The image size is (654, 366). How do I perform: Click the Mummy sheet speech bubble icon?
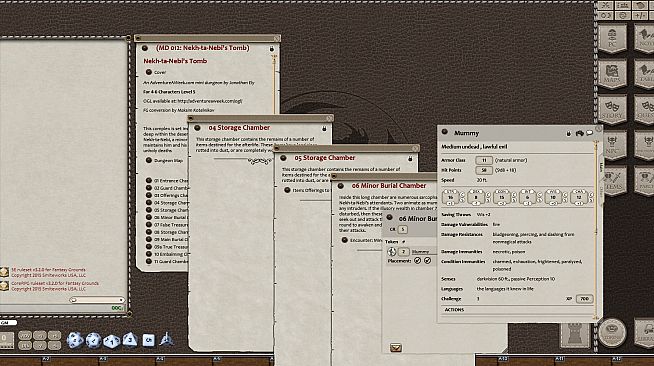[589, 133]
